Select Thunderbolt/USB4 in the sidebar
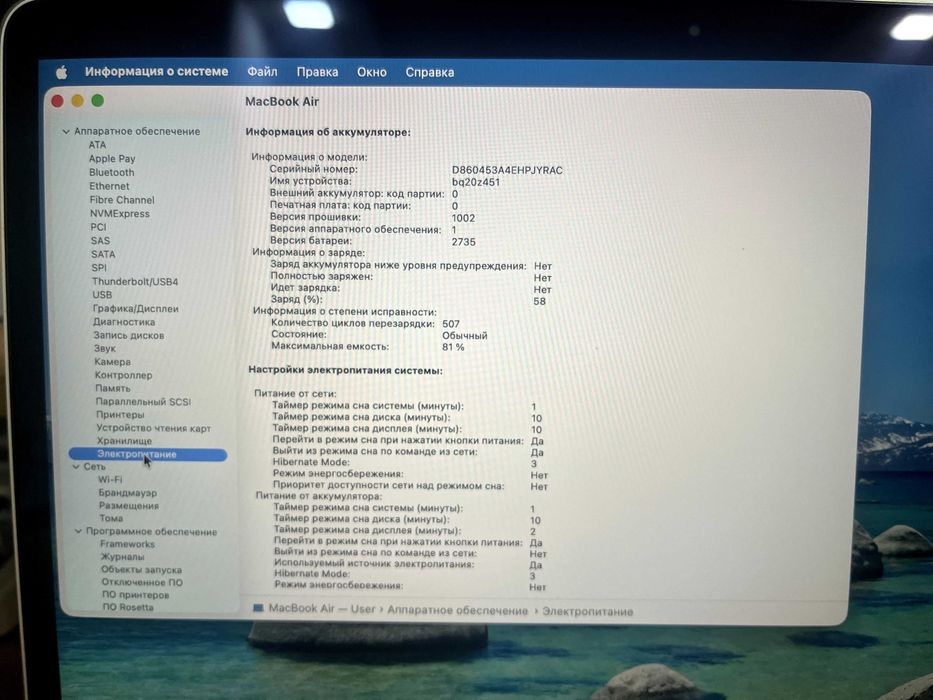The height and width of the screenshot is (700, 933). pos(134,282)
